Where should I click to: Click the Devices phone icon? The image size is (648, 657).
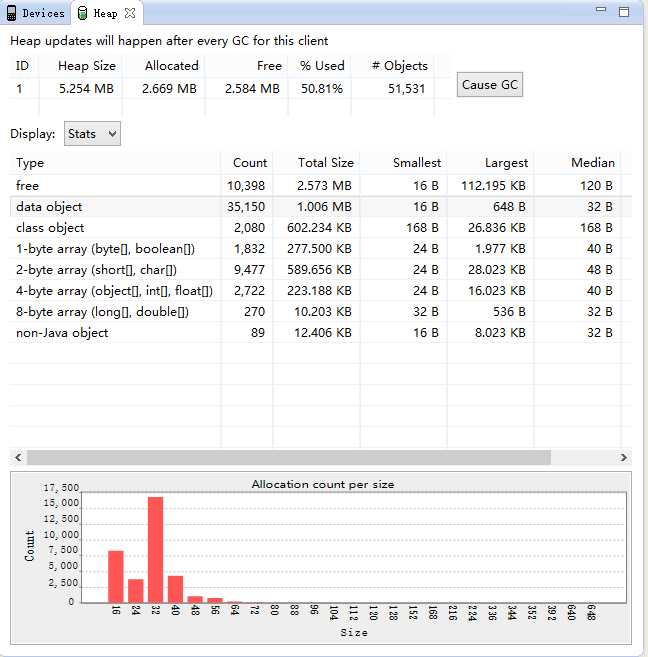11,13
